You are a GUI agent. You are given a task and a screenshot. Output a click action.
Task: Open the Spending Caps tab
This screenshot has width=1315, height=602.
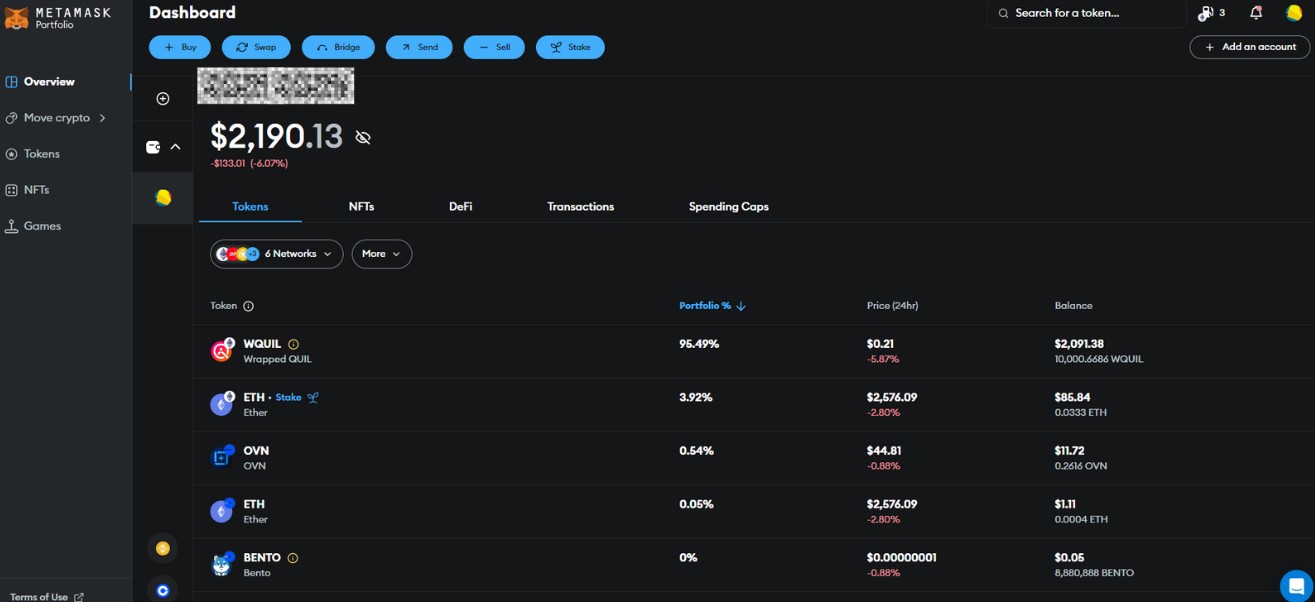728,206
